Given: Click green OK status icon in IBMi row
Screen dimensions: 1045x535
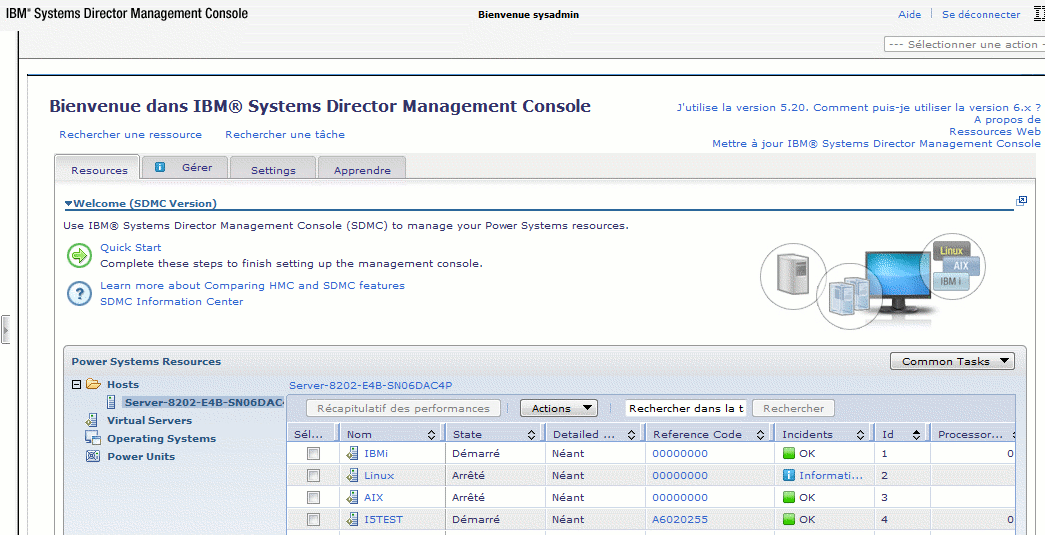Looking at the screenshot, I should tap(789, 453).
